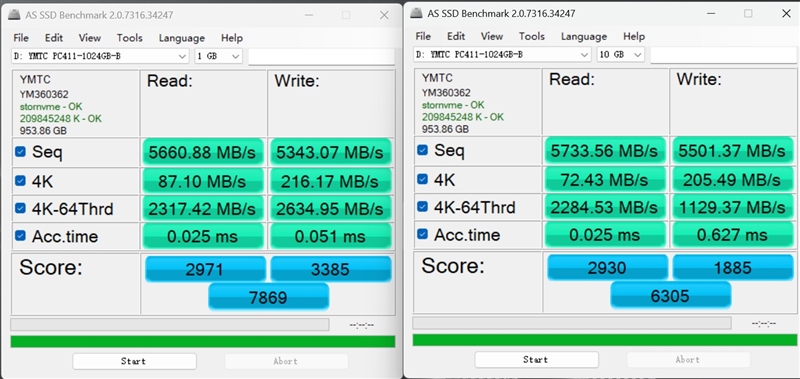
Task: Click the 1885 write score
Action: 733,267
